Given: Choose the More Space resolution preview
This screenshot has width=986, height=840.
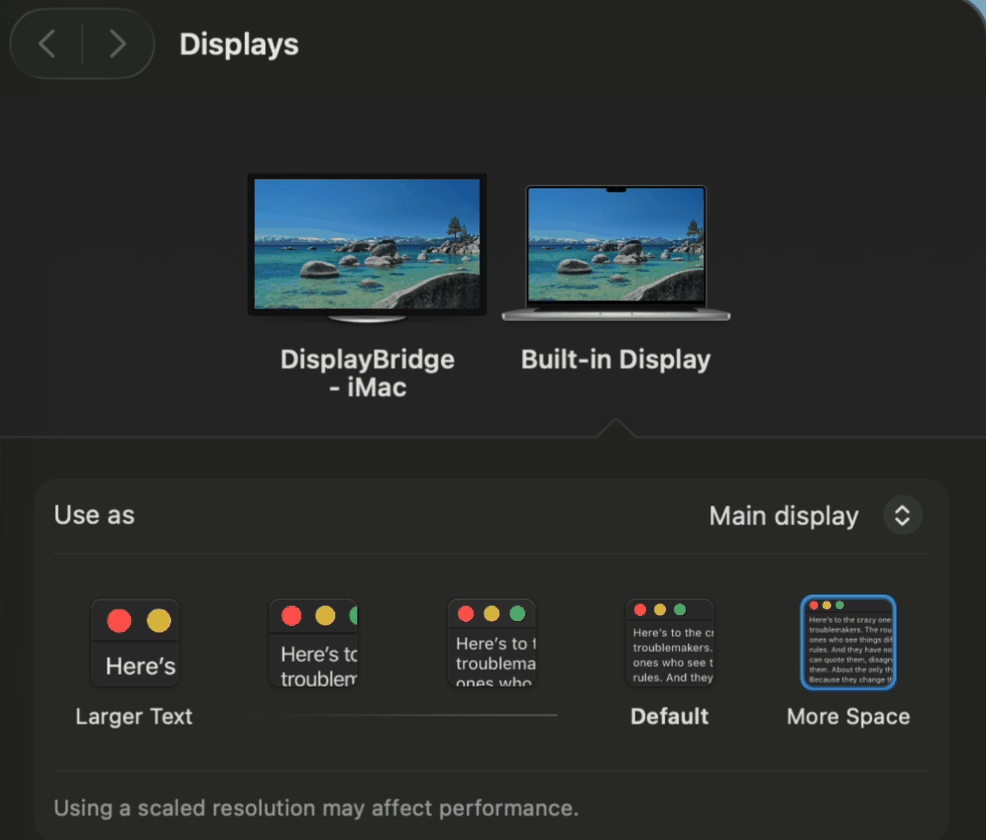Looking at the screenshot, I should [x=848, y=643].
